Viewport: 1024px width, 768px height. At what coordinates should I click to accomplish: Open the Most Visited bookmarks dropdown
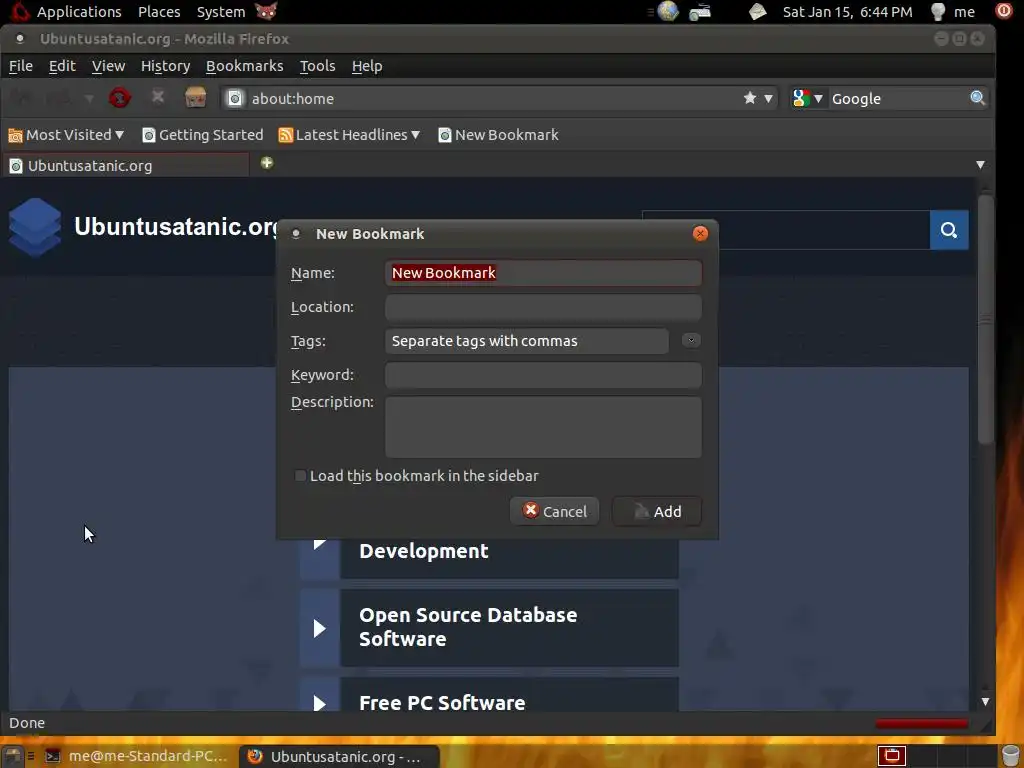point(65,135)
